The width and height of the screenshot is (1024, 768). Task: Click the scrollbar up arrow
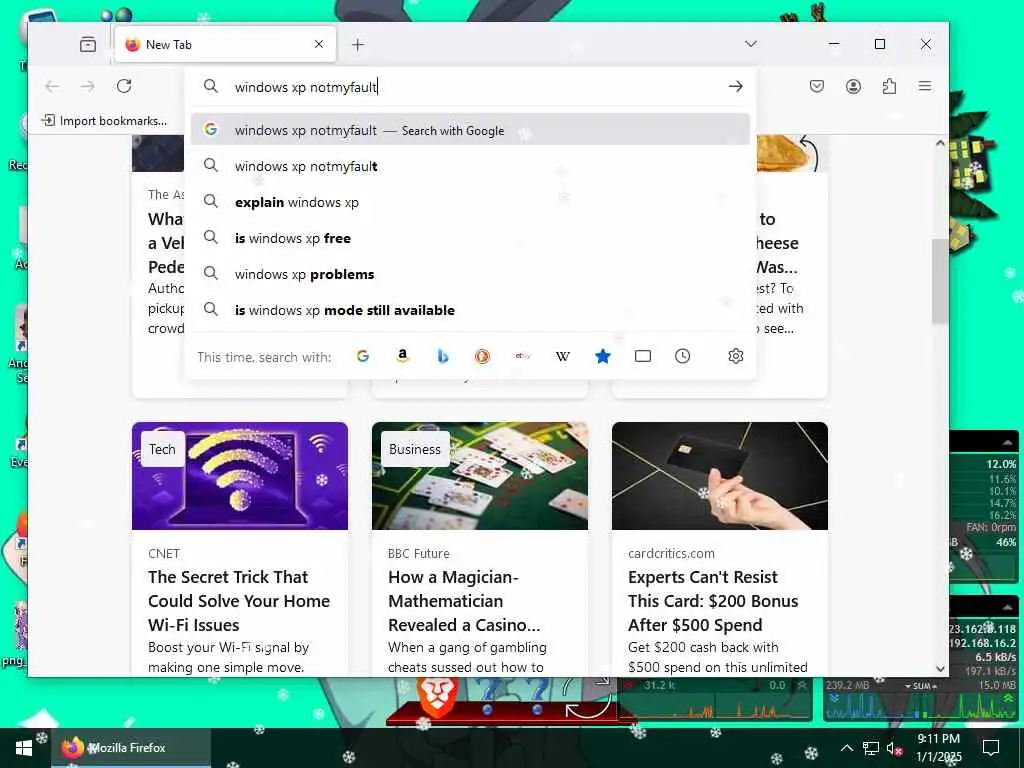point(940,143)
